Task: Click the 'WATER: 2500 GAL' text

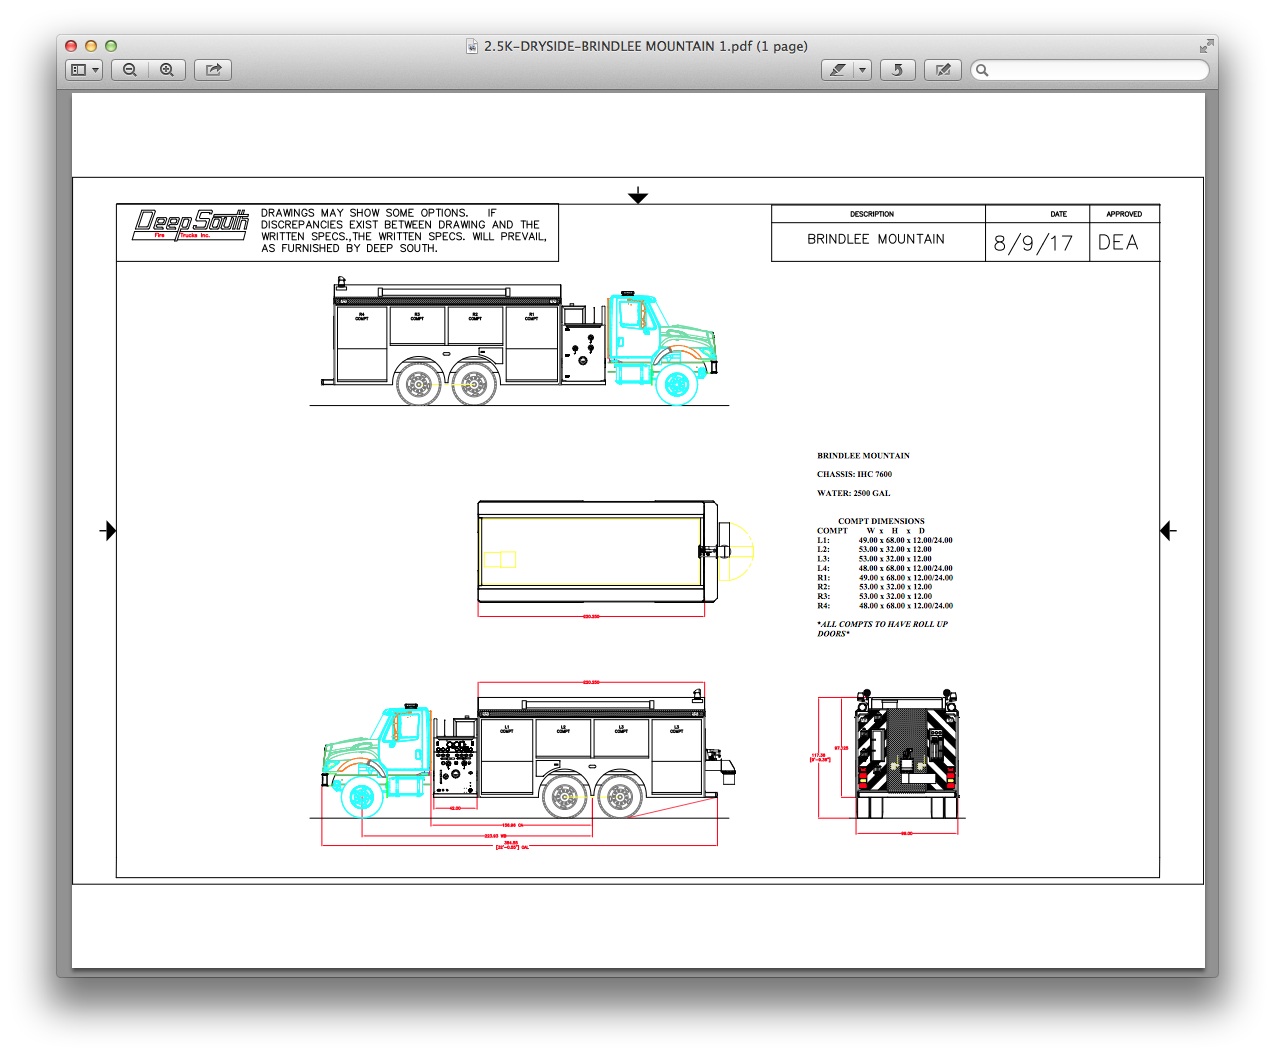Action: point(853,493)
